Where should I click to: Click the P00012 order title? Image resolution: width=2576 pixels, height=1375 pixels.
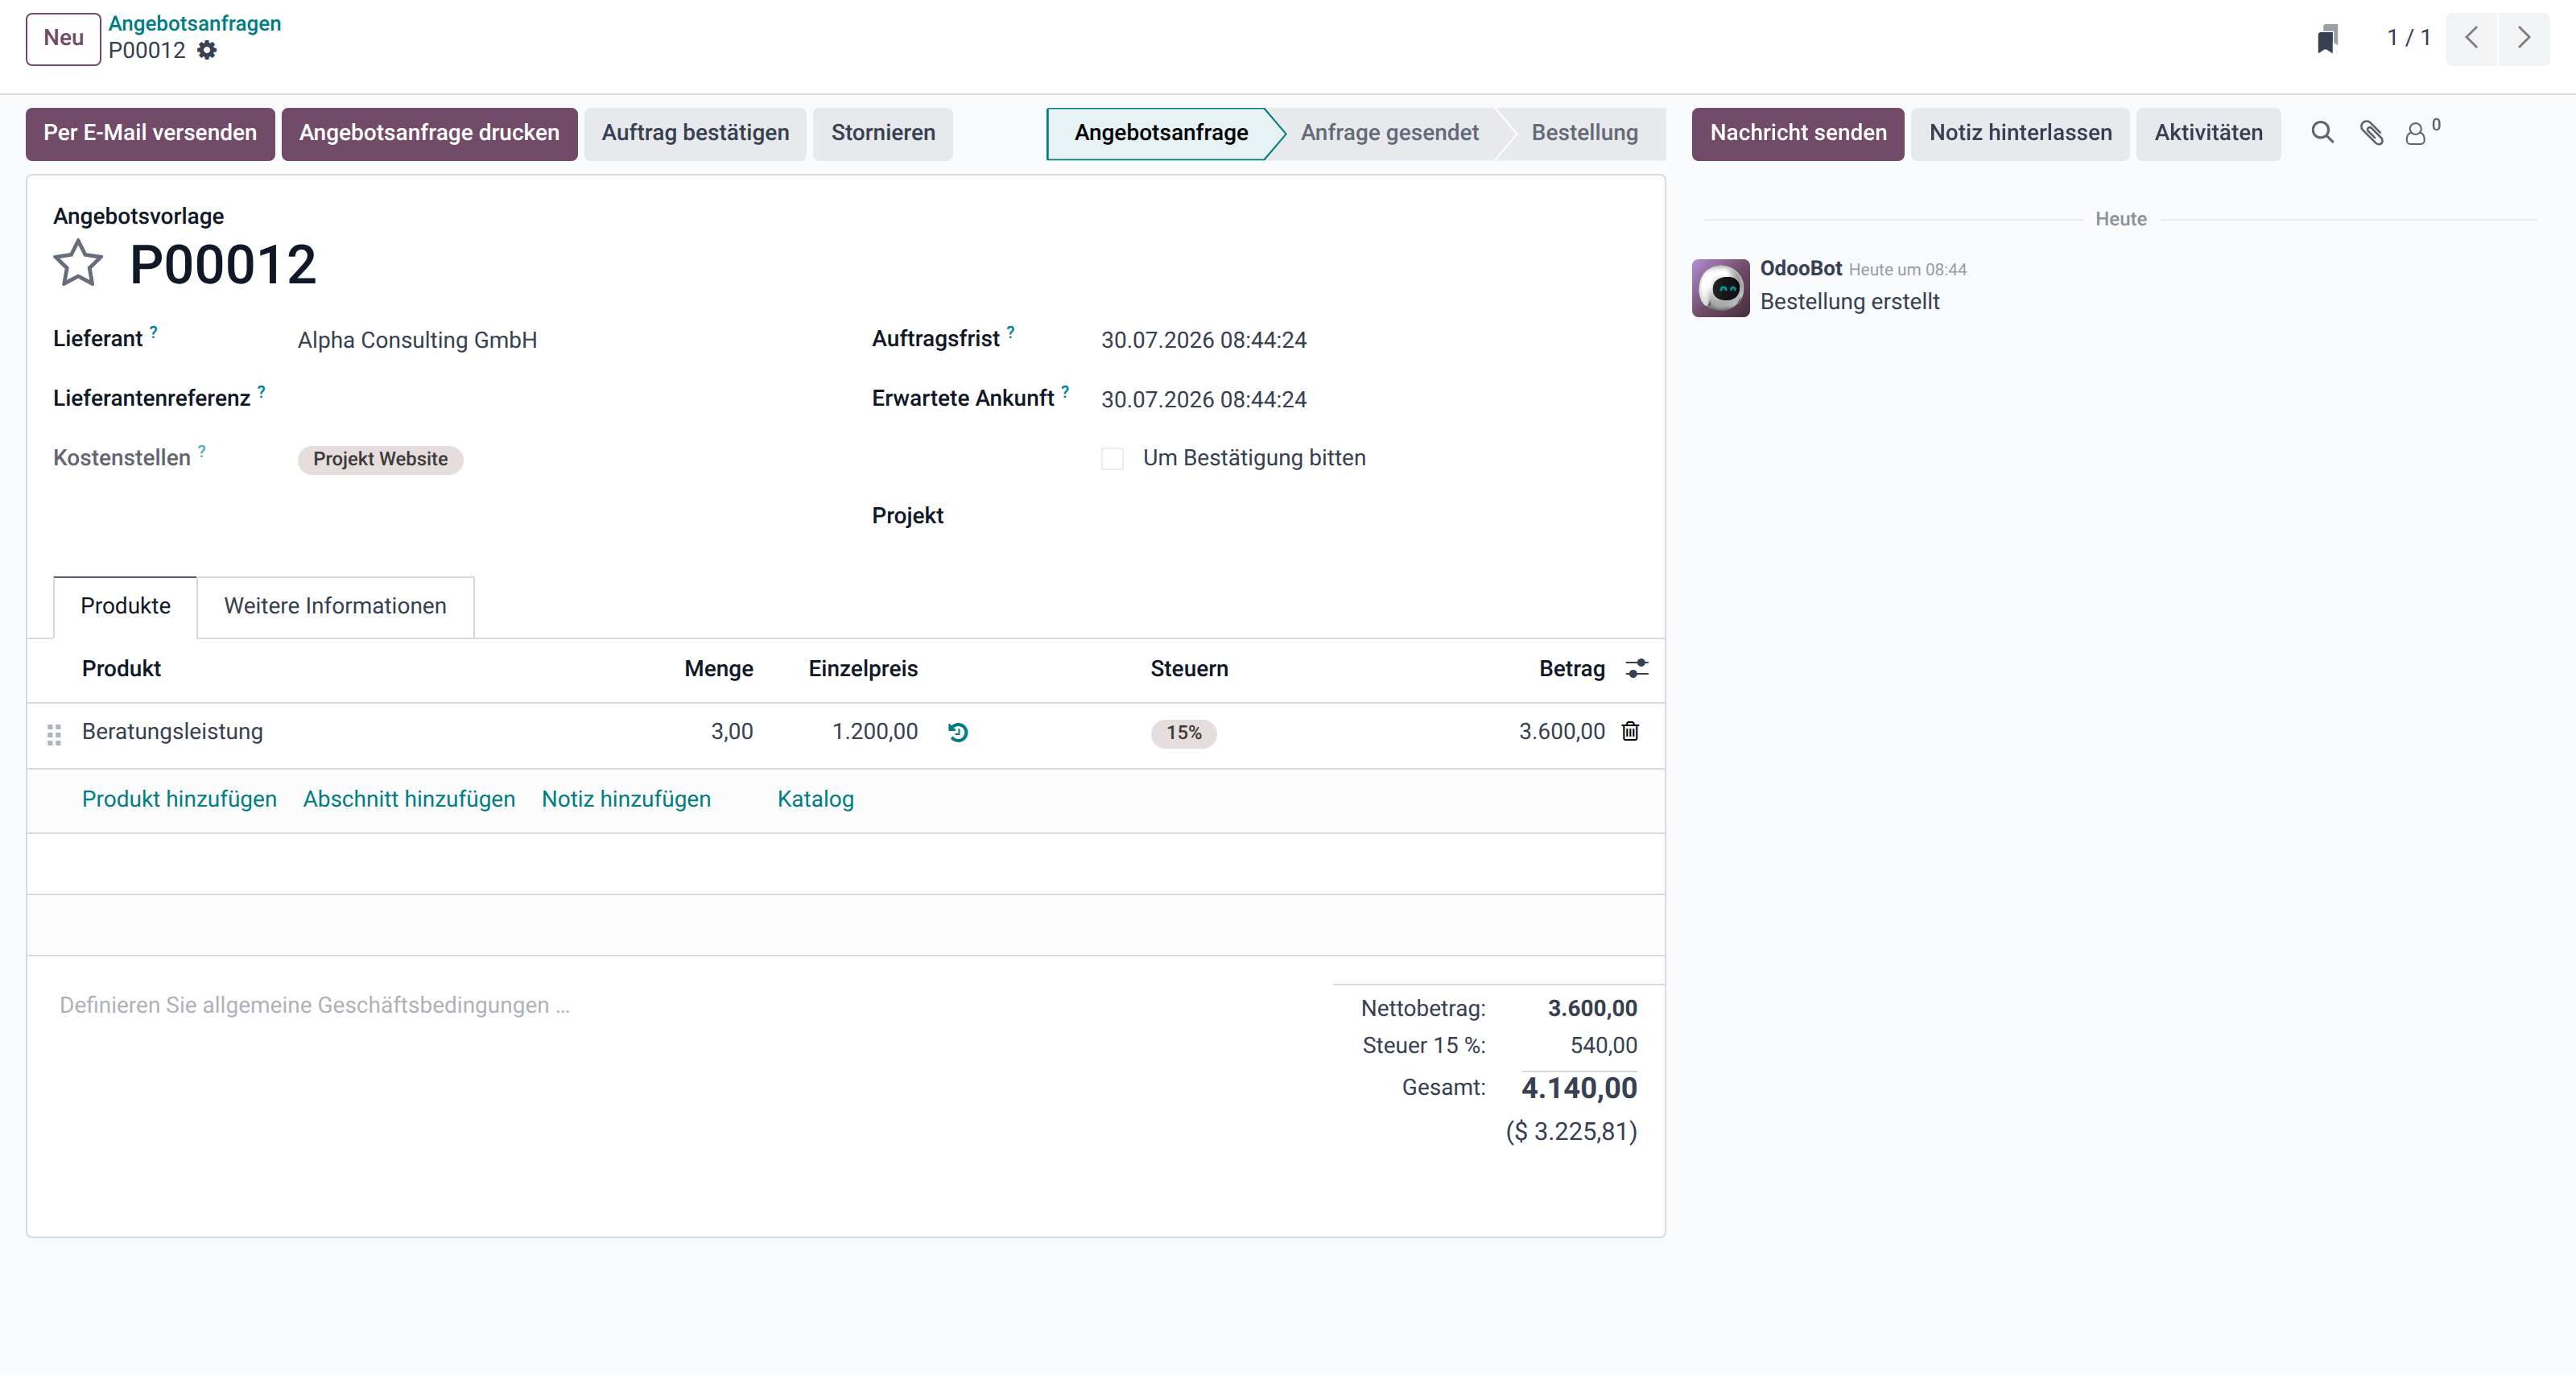[x=223, y=265]
